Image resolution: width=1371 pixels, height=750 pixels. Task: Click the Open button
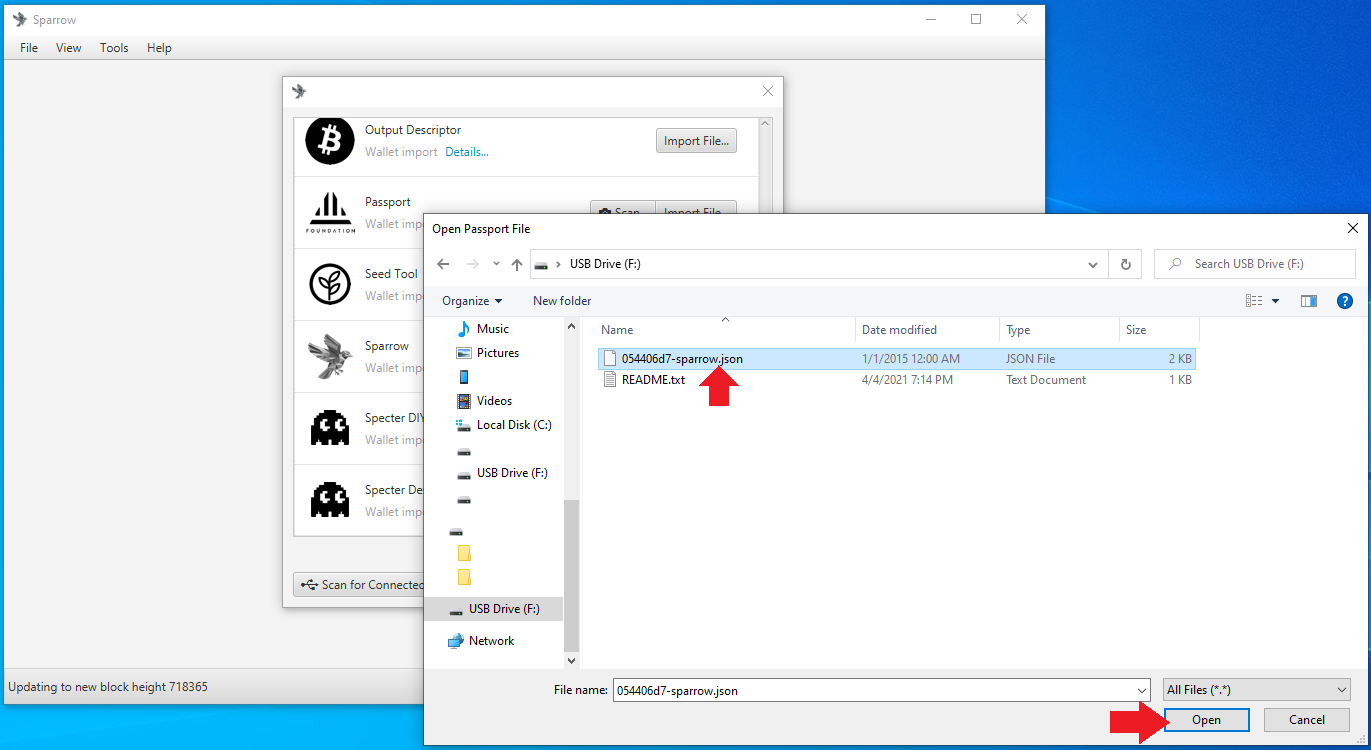(x=1206, y=720)
